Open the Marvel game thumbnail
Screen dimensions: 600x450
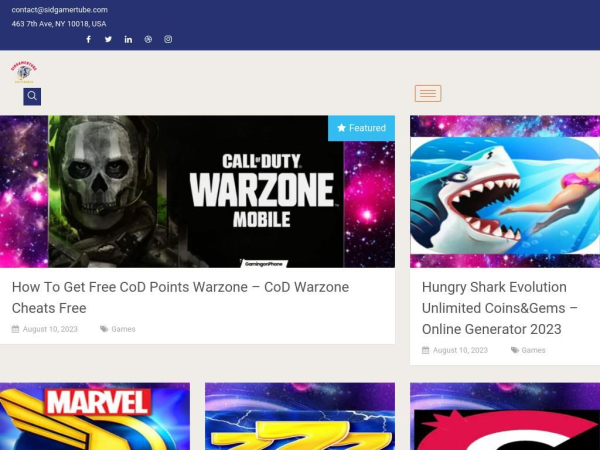95,416
